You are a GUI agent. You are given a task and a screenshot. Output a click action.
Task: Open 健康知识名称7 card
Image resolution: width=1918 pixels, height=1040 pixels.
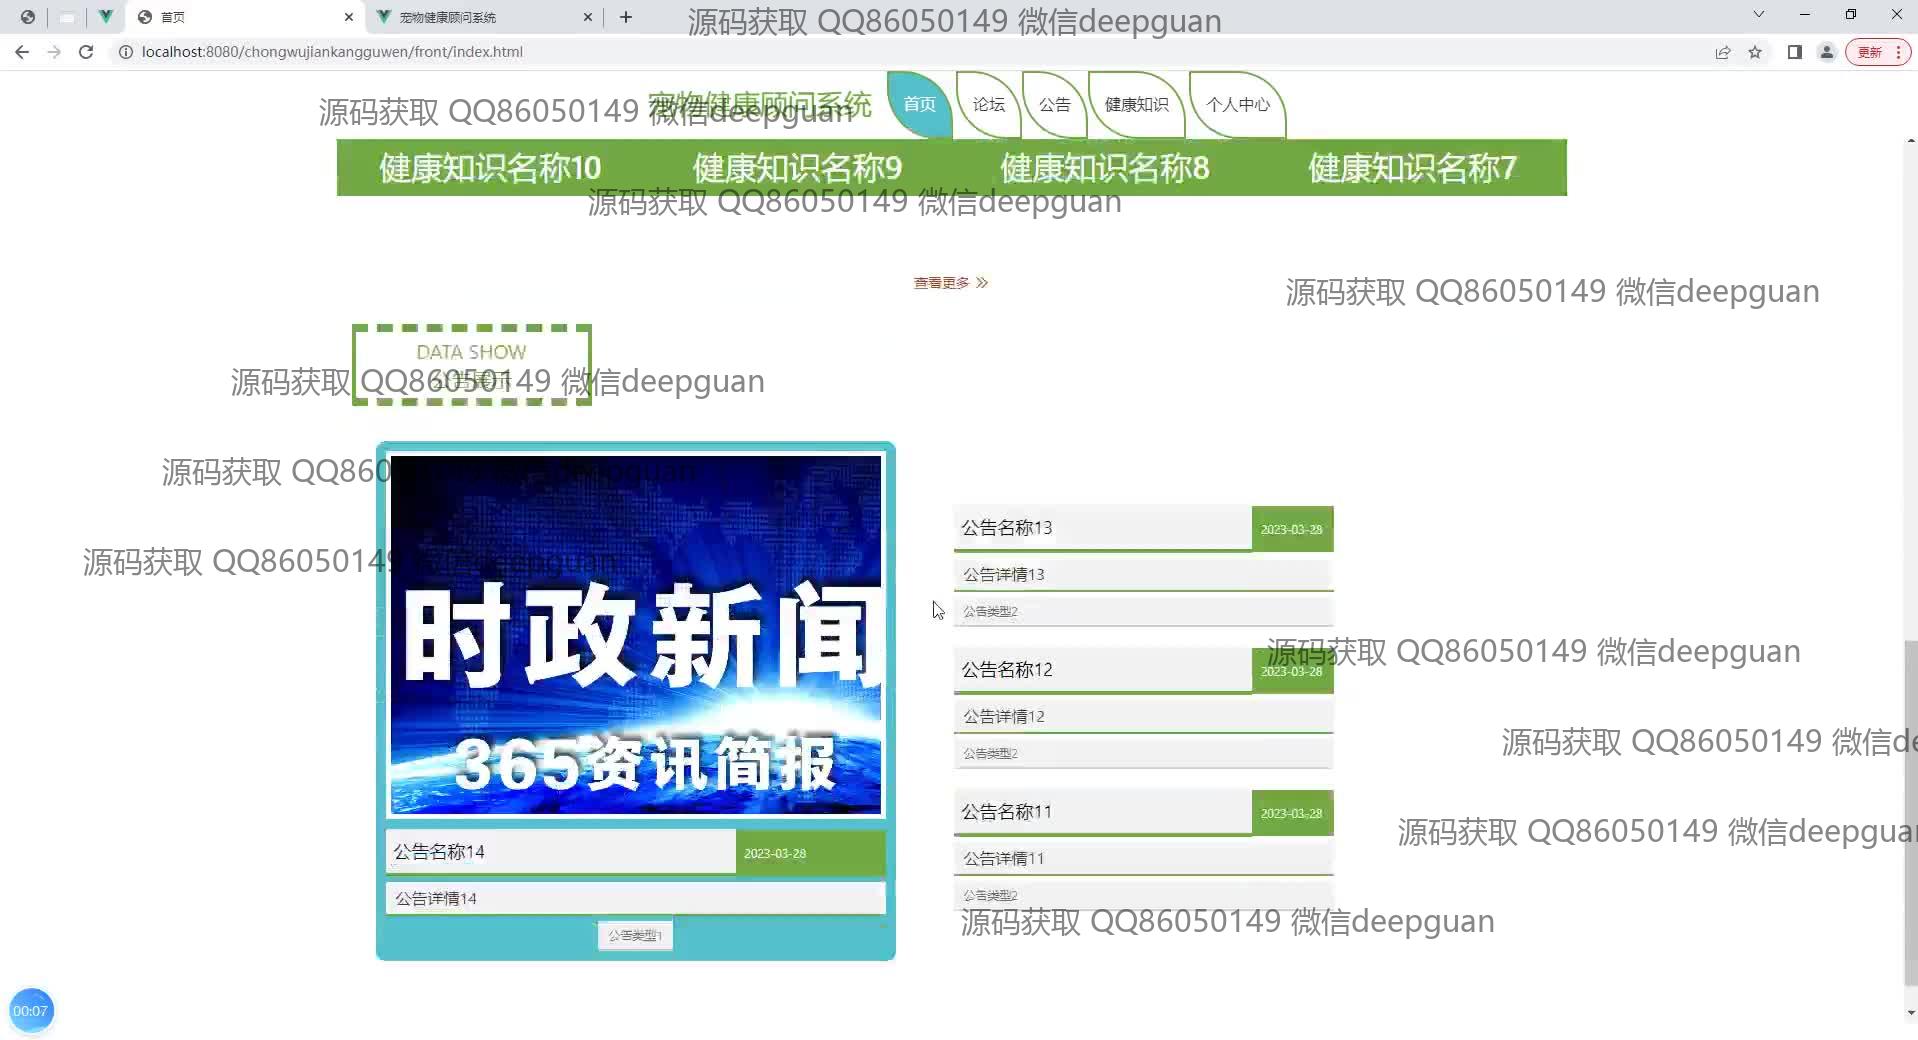tap(1412, 168)
